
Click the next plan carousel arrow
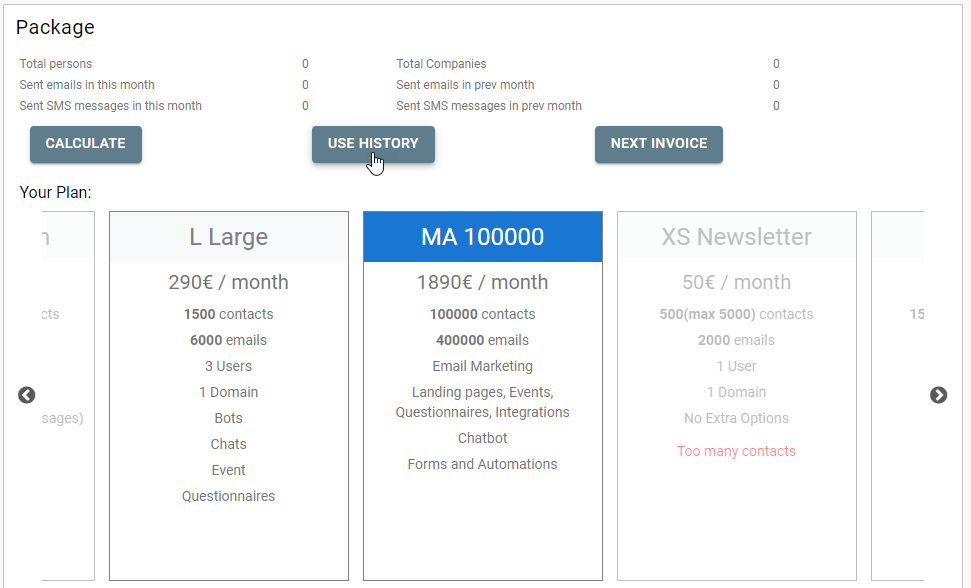[x=938, y=395]
